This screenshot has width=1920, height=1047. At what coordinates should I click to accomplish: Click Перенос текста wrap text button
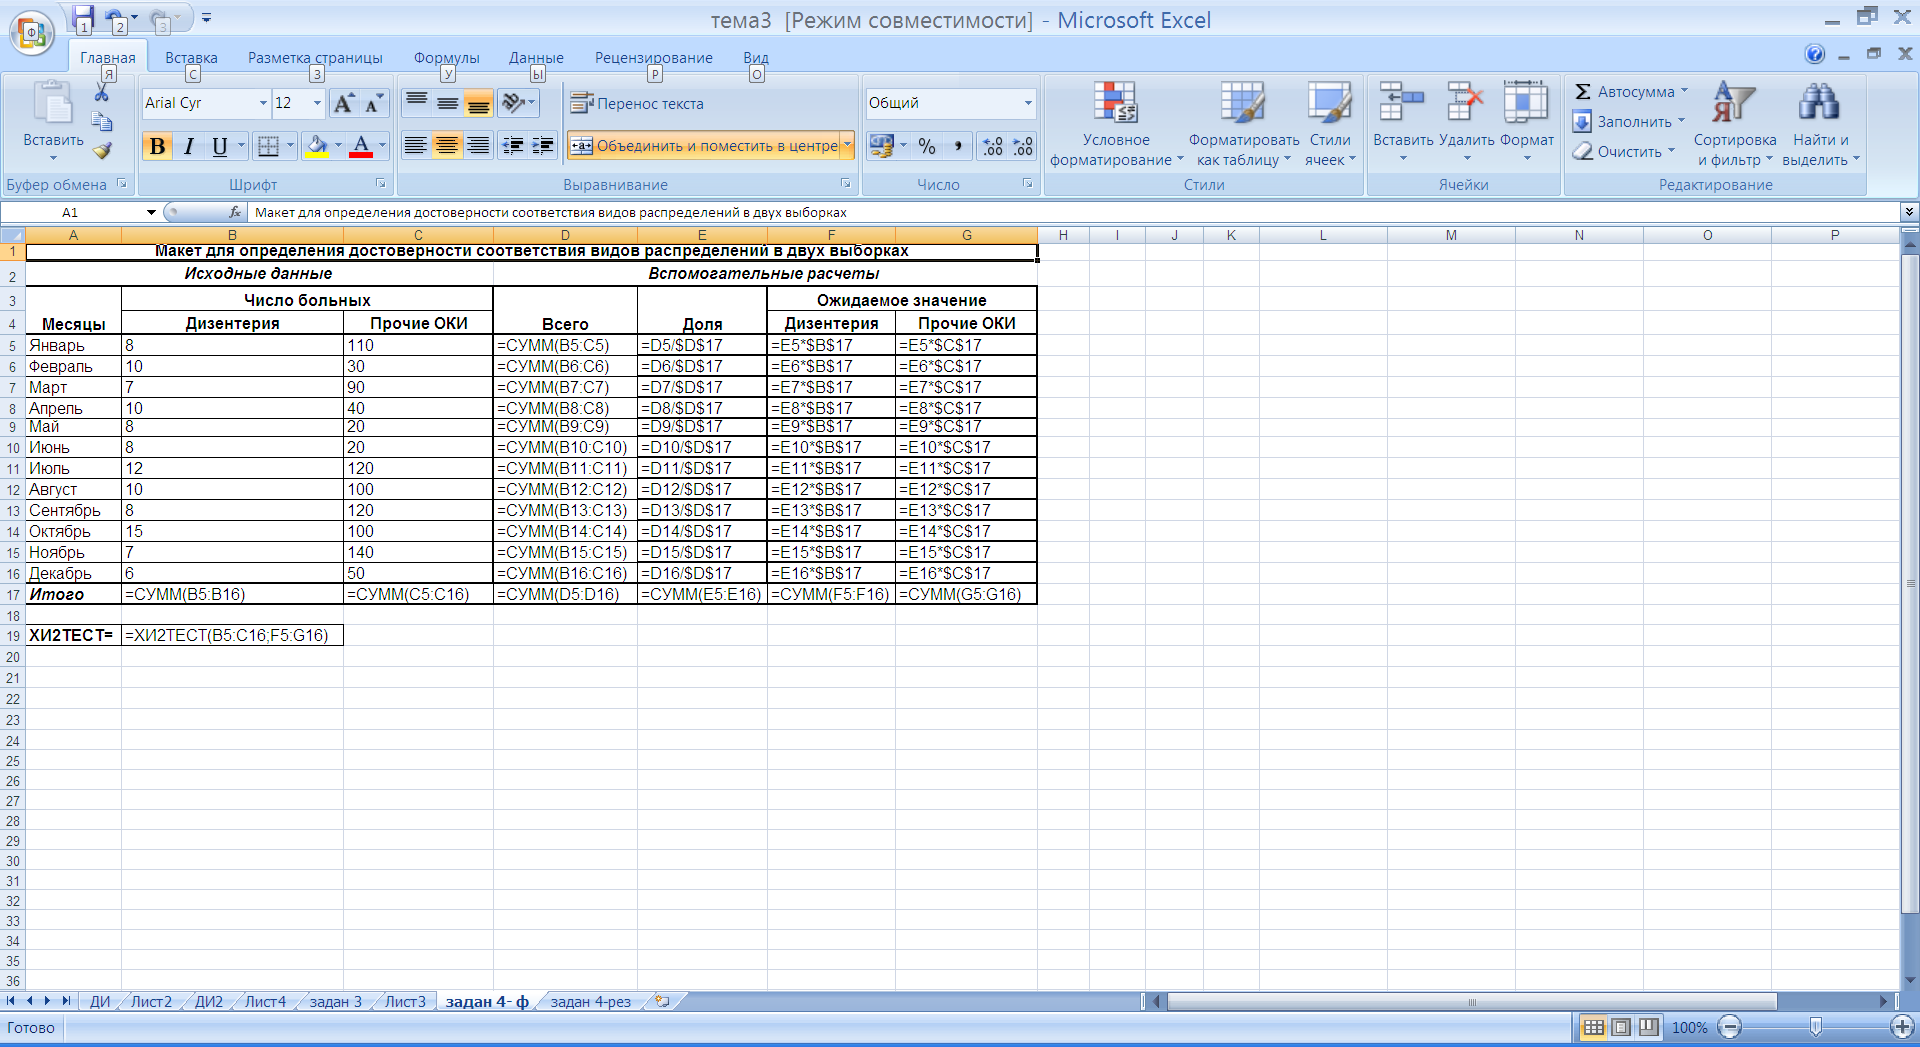(x=637, y=103)
